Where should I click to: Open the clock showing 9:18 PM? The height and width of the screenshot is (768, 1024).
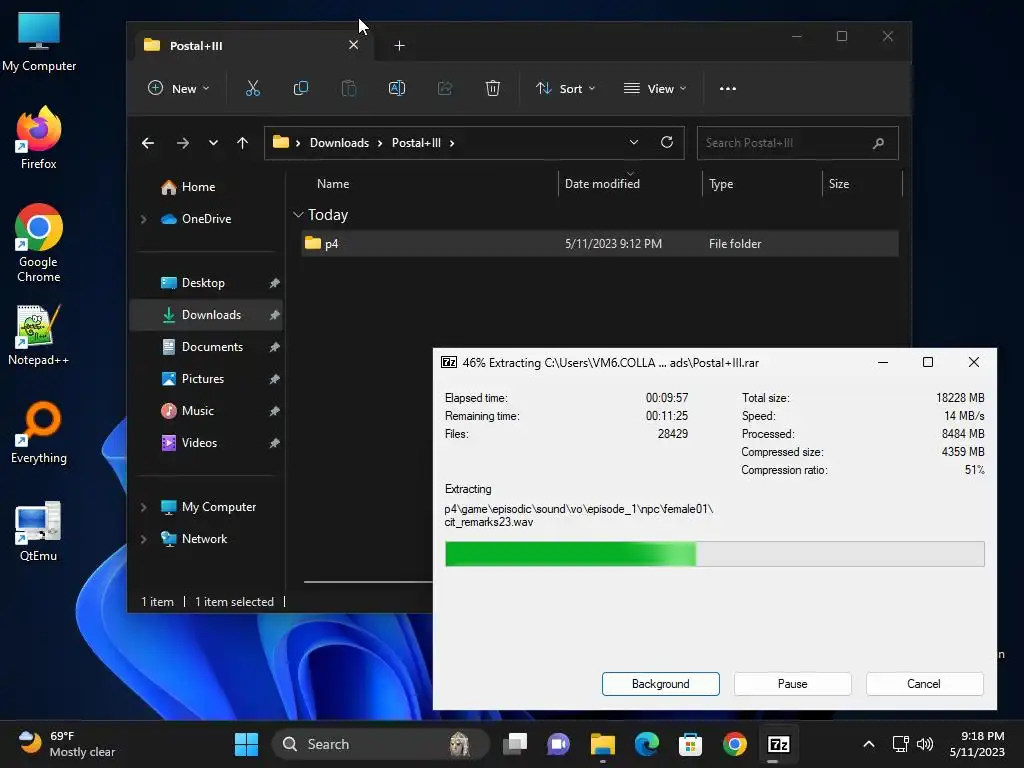coord(977,744)
